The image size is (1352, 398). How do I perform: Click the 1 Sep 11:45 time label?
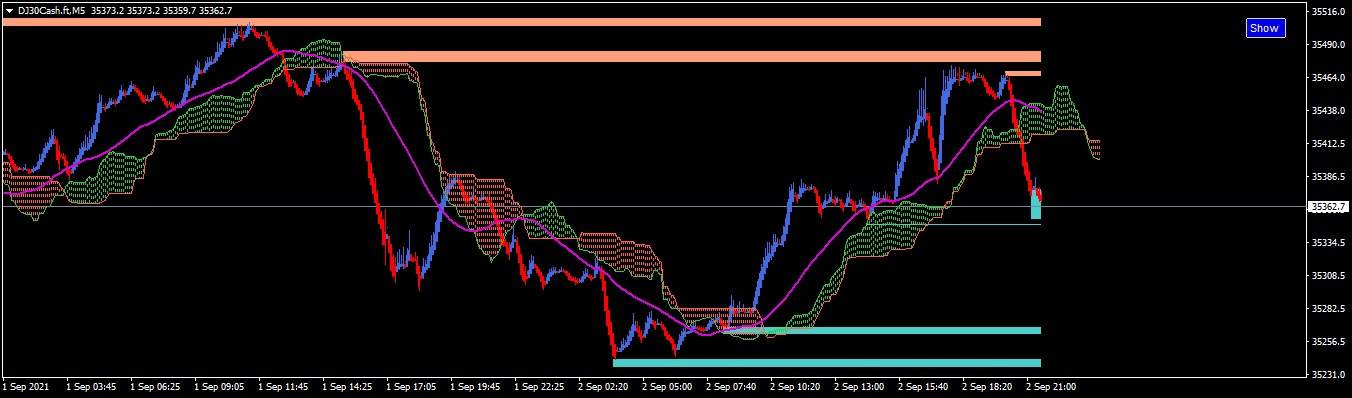[x=284, y=385]
